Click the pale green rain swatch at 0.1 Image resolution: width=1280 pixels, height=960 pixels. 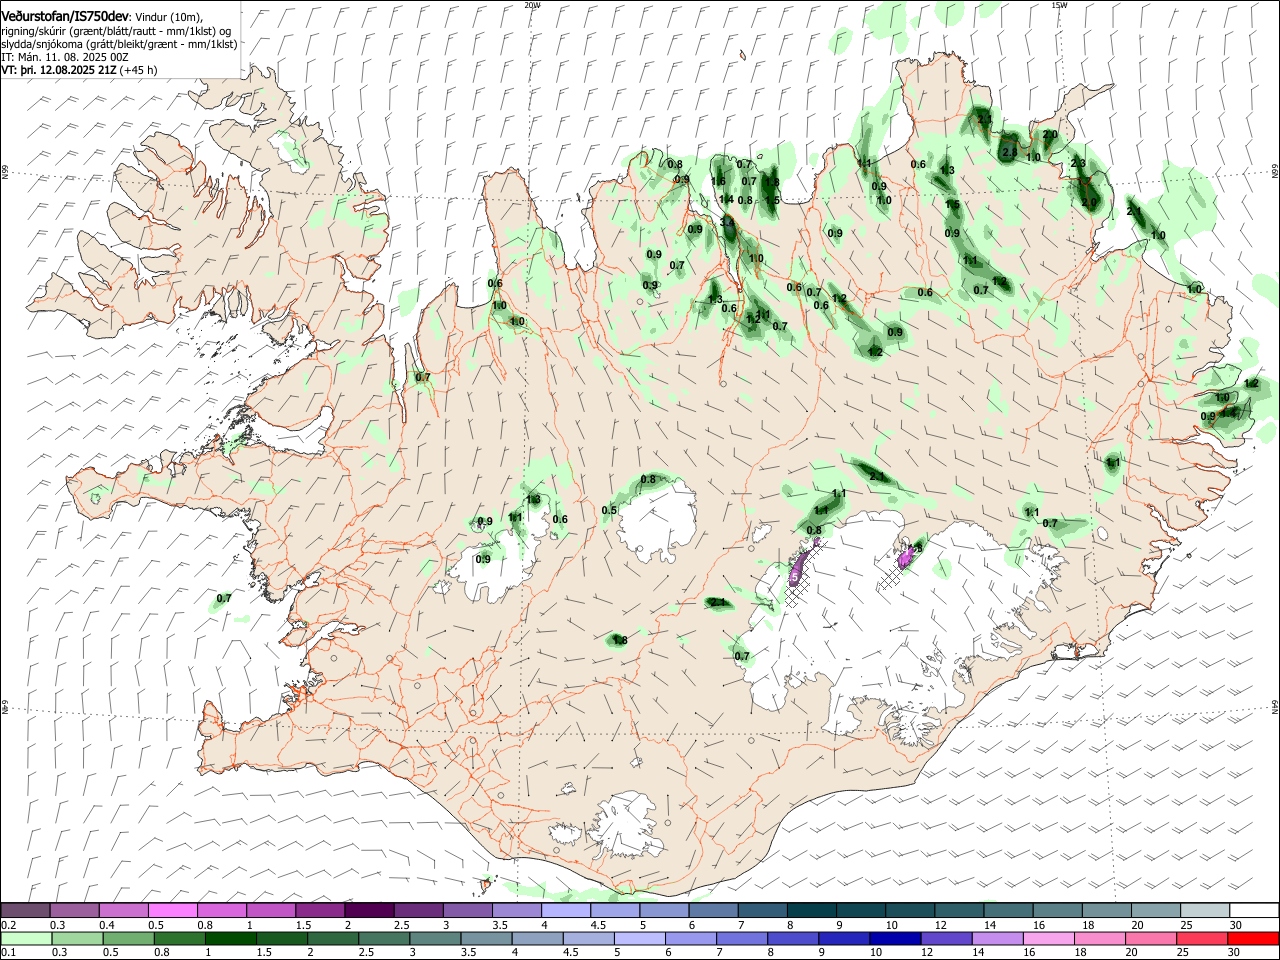point(26,939)
